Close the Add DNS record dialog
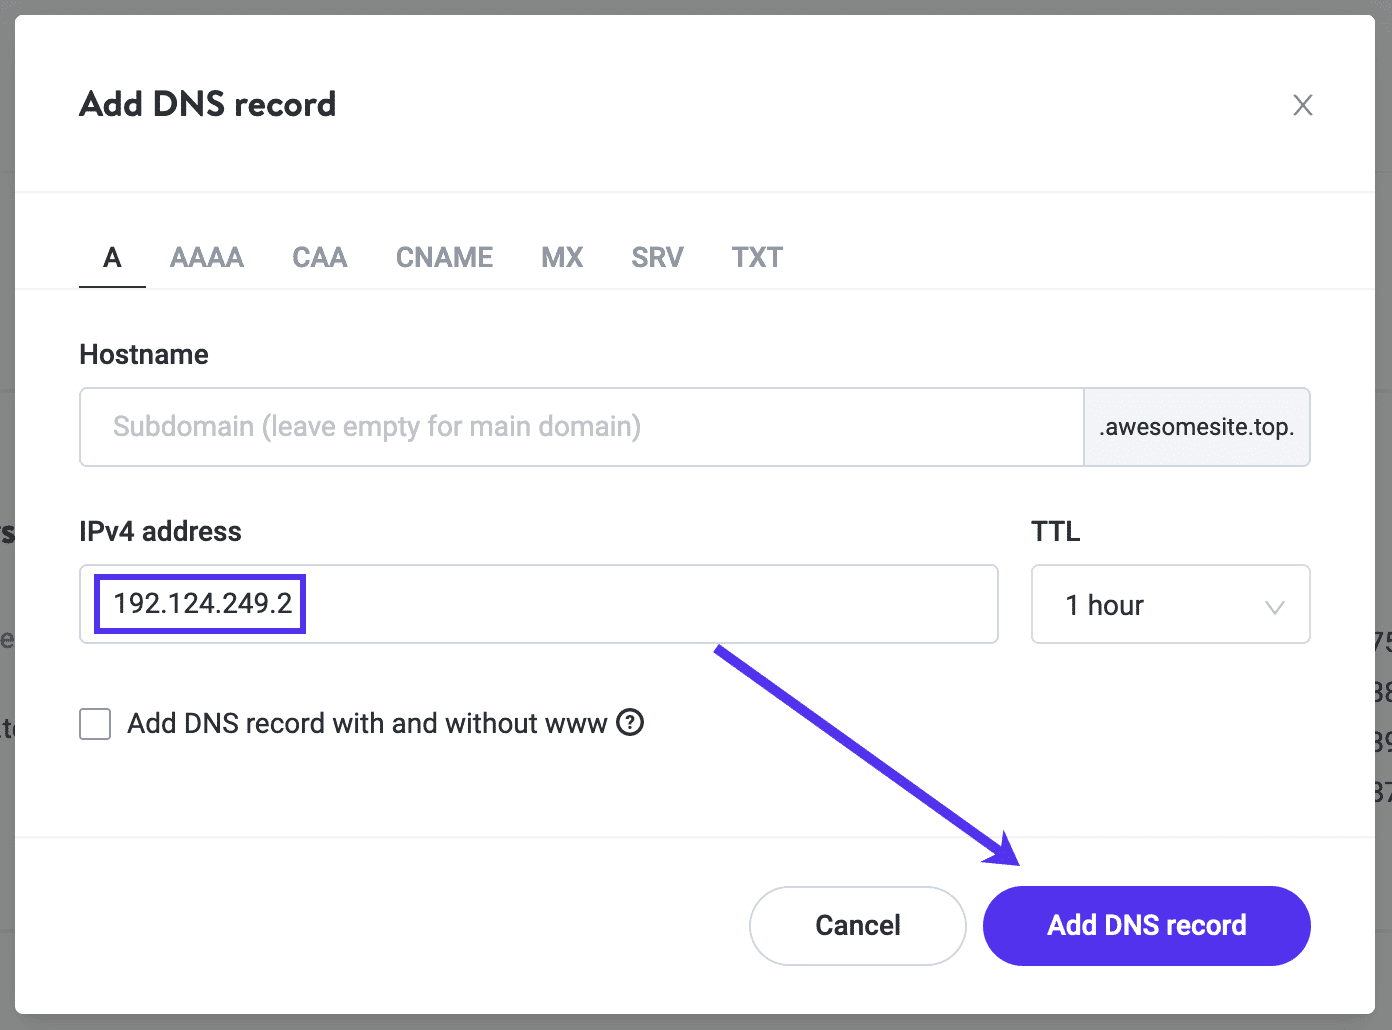This screenshot has height=1030, width=1392. coord(1303,105)
